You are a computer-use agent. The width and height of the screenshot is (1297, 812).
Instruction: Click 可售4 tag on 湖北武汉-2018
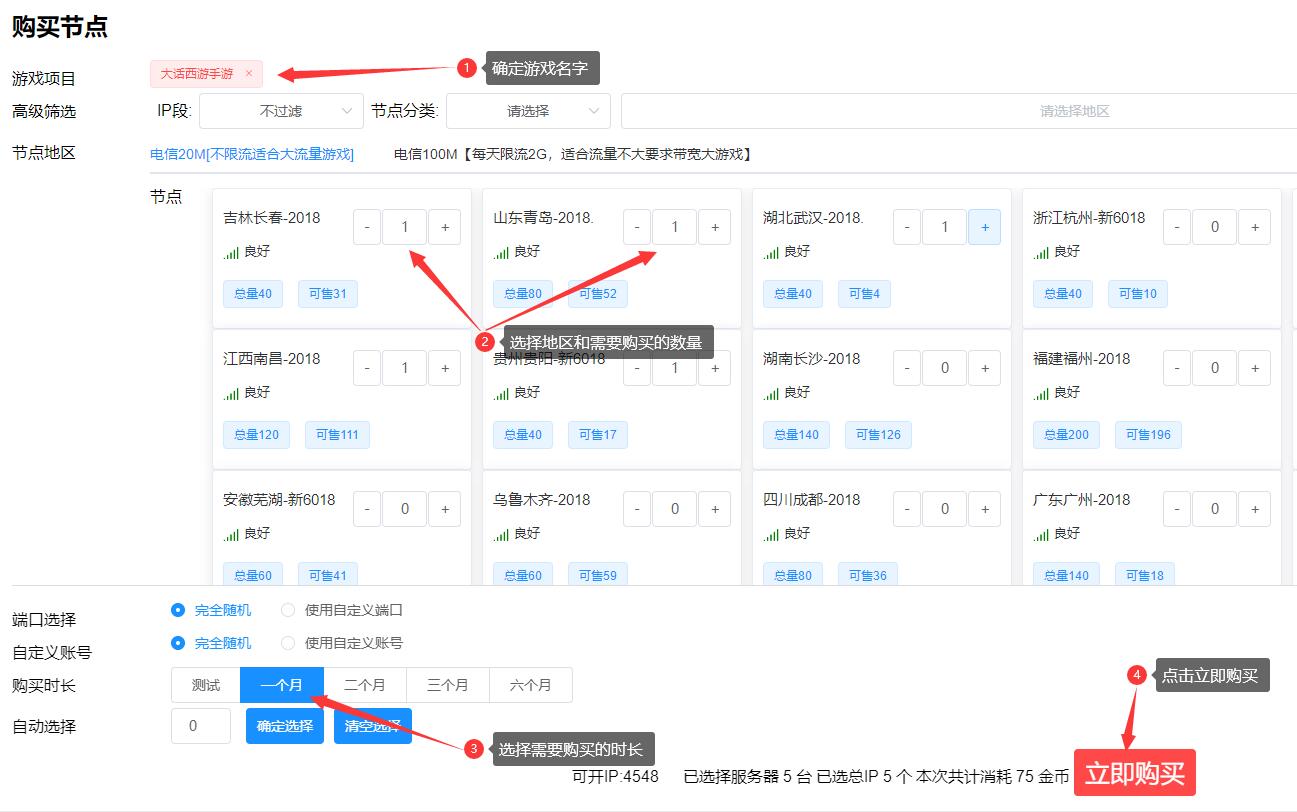pyautogui.click(x=865, y=293)
